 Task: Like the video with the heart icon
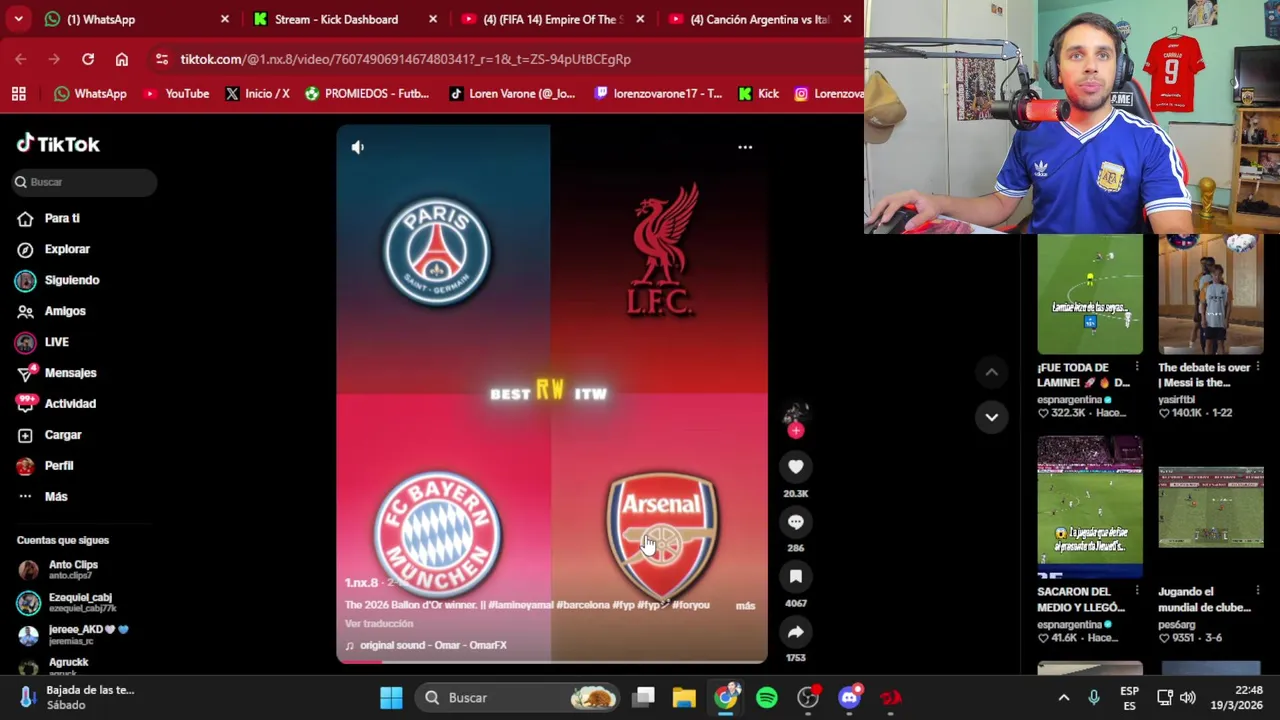point(796,466)
